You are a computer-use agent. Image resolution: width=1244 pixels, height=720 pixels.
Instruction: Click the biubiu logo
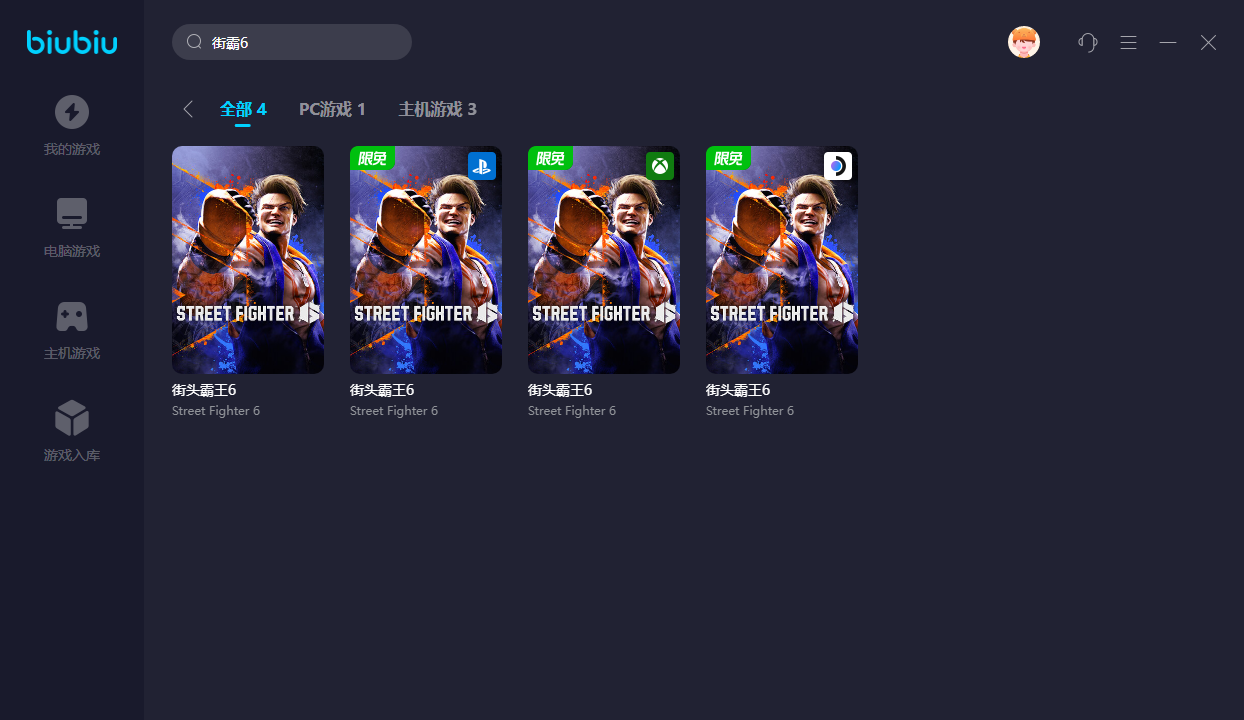tap(72, 42)
